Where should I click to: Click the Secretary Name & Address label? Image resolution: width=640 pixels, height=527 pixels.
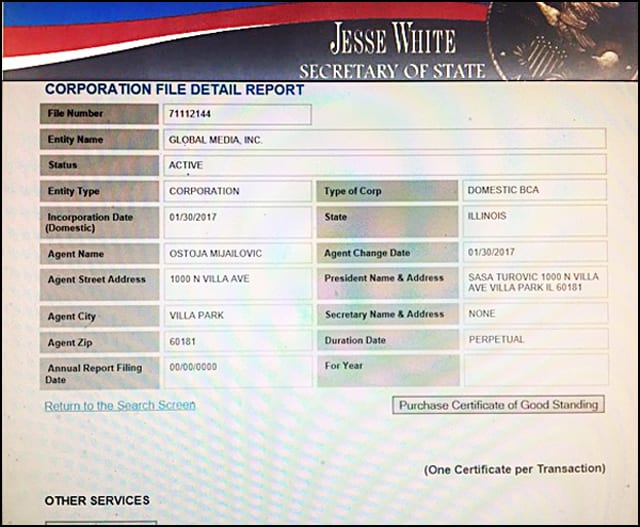click(388, 314)
